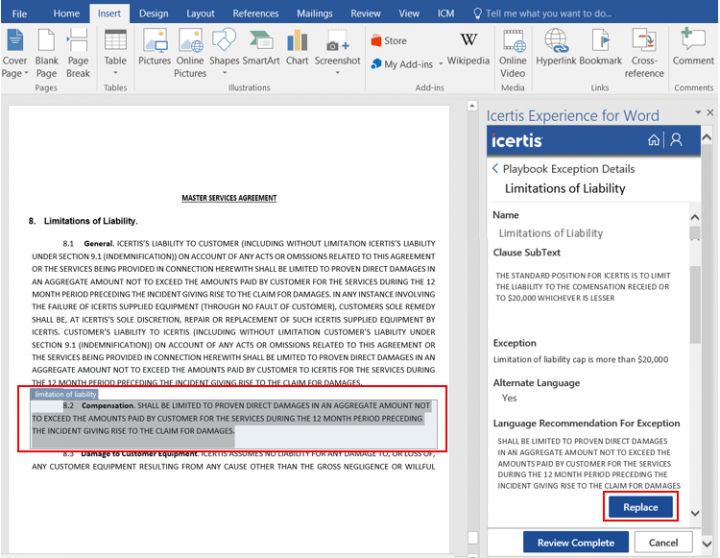Insert an Online Video
This screenshot has width=720, height=558.
[512, 53]
